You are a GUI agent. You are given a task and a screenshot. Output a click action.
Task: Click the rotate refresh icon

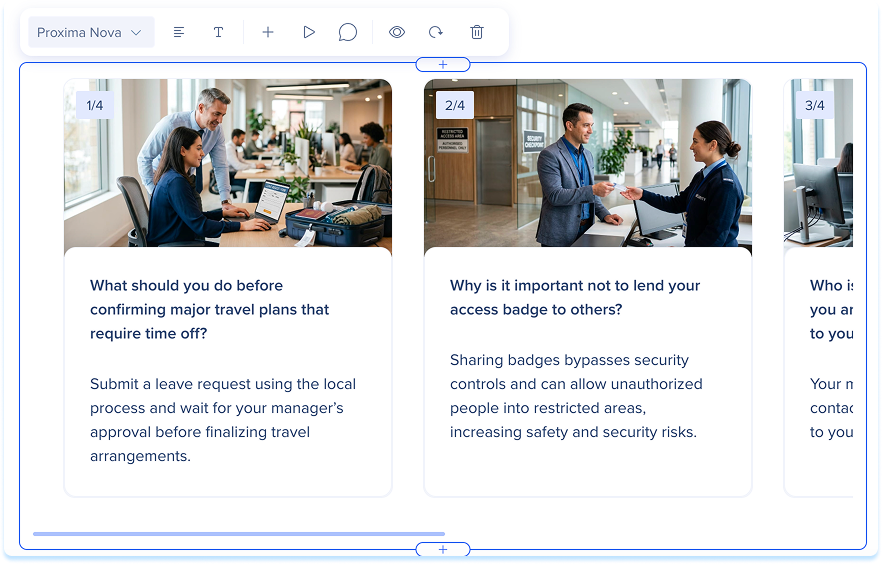(x=436, y=33)
